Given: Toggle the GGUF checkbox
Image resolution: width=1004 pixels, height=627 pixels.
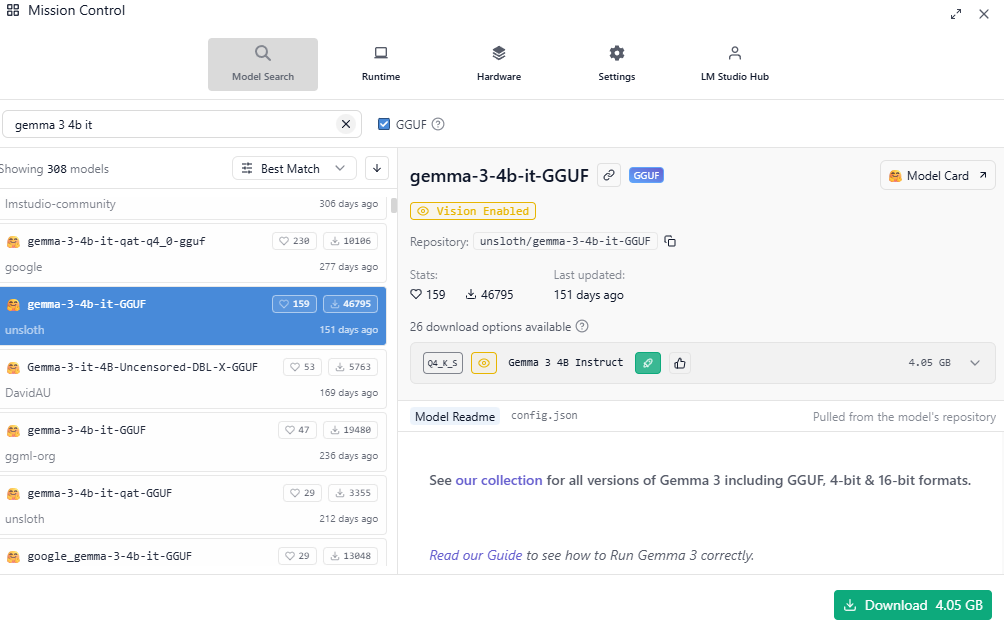Looking at the screenshot, I should pos(384,124).
